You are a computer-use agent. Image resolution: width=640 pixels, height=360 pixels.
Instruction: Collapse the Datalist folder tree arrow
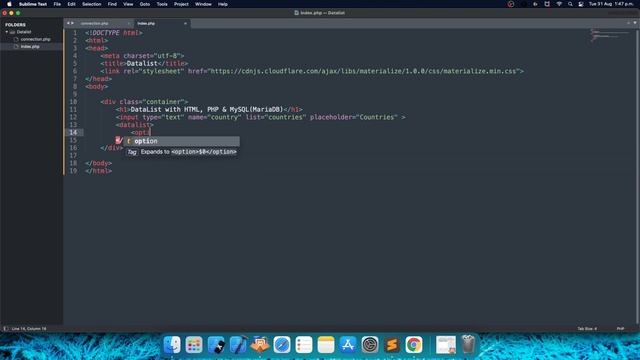7,32
